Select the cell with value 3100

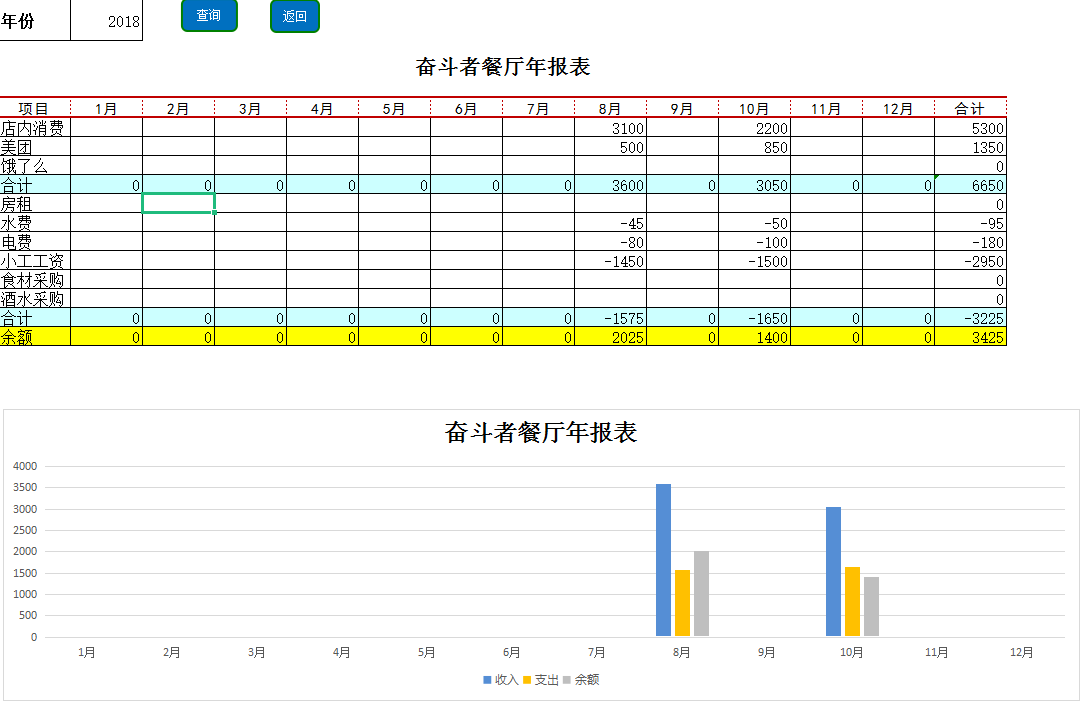pyautogui.click(x=611, y=128)
